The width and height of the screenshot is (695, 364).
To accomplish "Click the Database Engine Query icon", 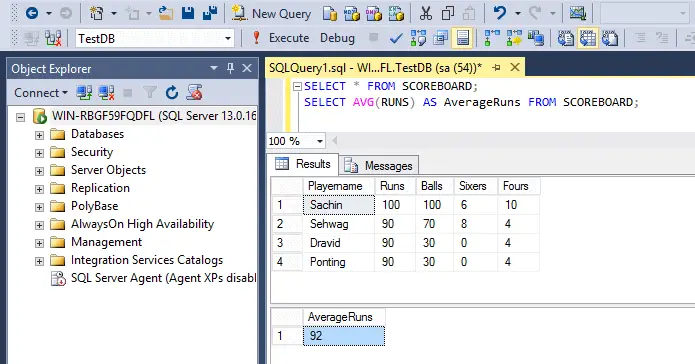I will coord(329,14).
